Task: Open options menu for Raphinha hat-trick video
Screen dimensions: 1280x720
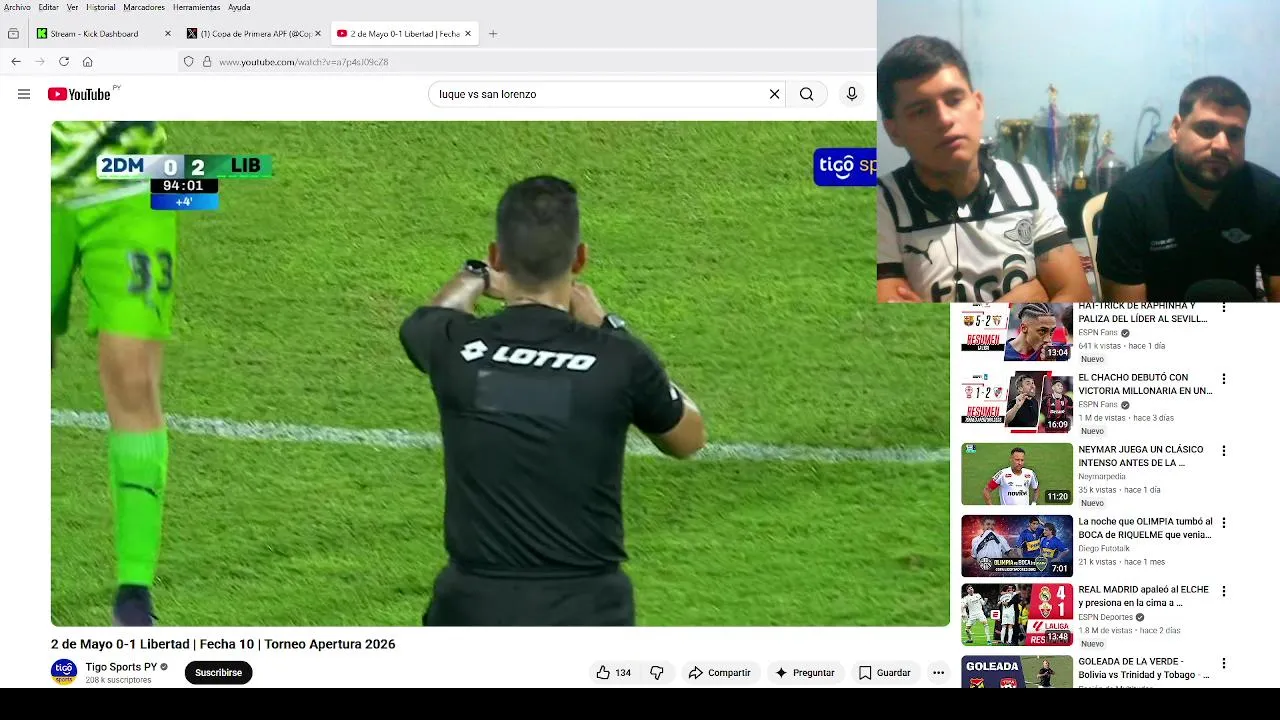Action: pyautogui.click(x=1224, y=307)
